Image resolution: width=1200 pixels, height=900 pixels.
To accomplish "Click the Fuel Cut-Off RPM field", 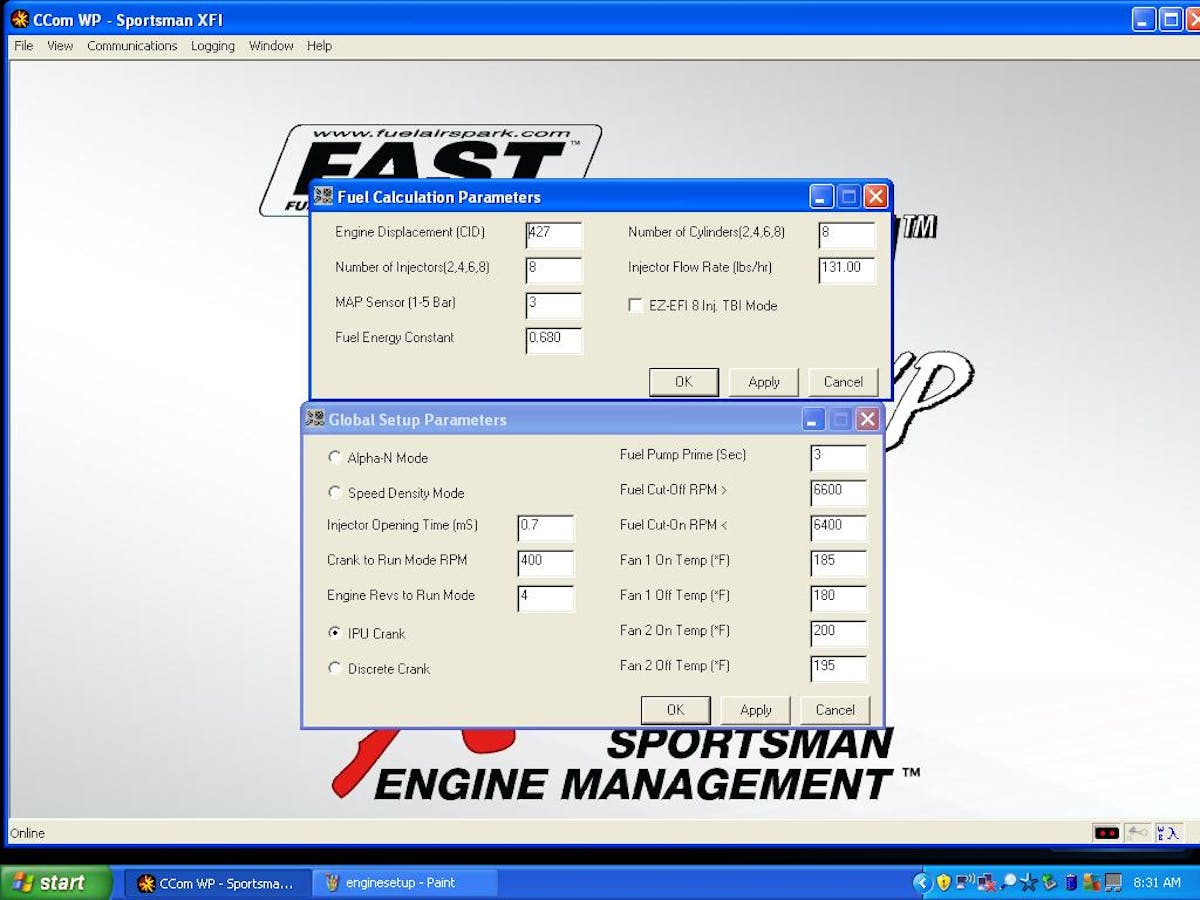I will point(838,491).
